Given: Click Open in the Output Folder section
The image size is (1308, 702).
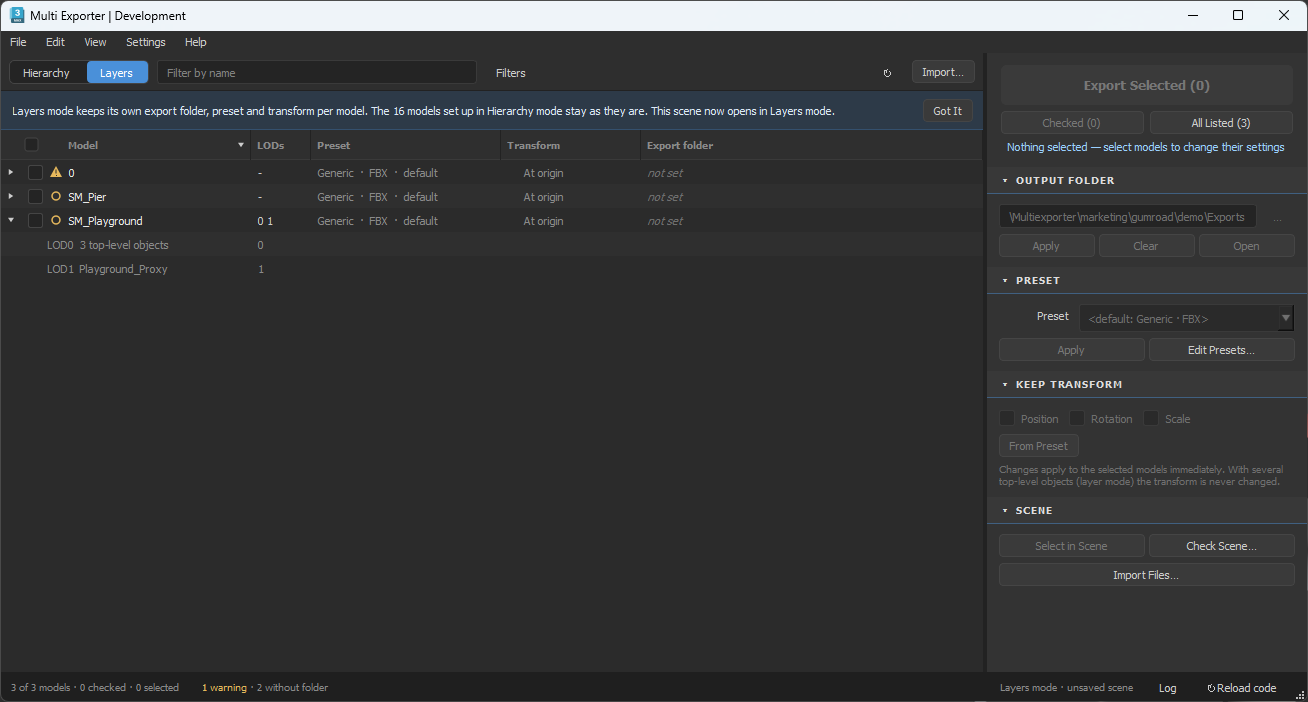Looking at the screenshot, I should click(x=1246, y=246).
